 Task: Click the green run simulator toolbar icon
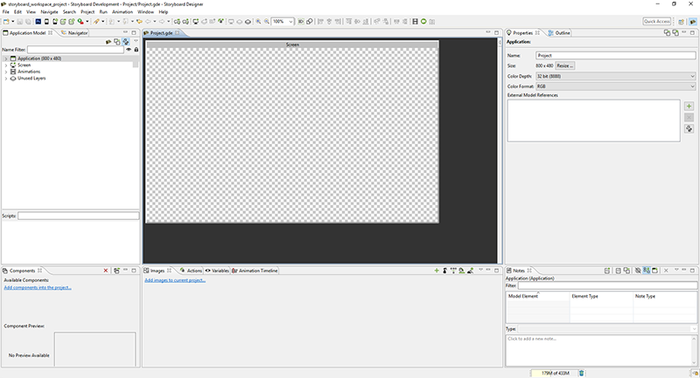(x=80, y=21)
